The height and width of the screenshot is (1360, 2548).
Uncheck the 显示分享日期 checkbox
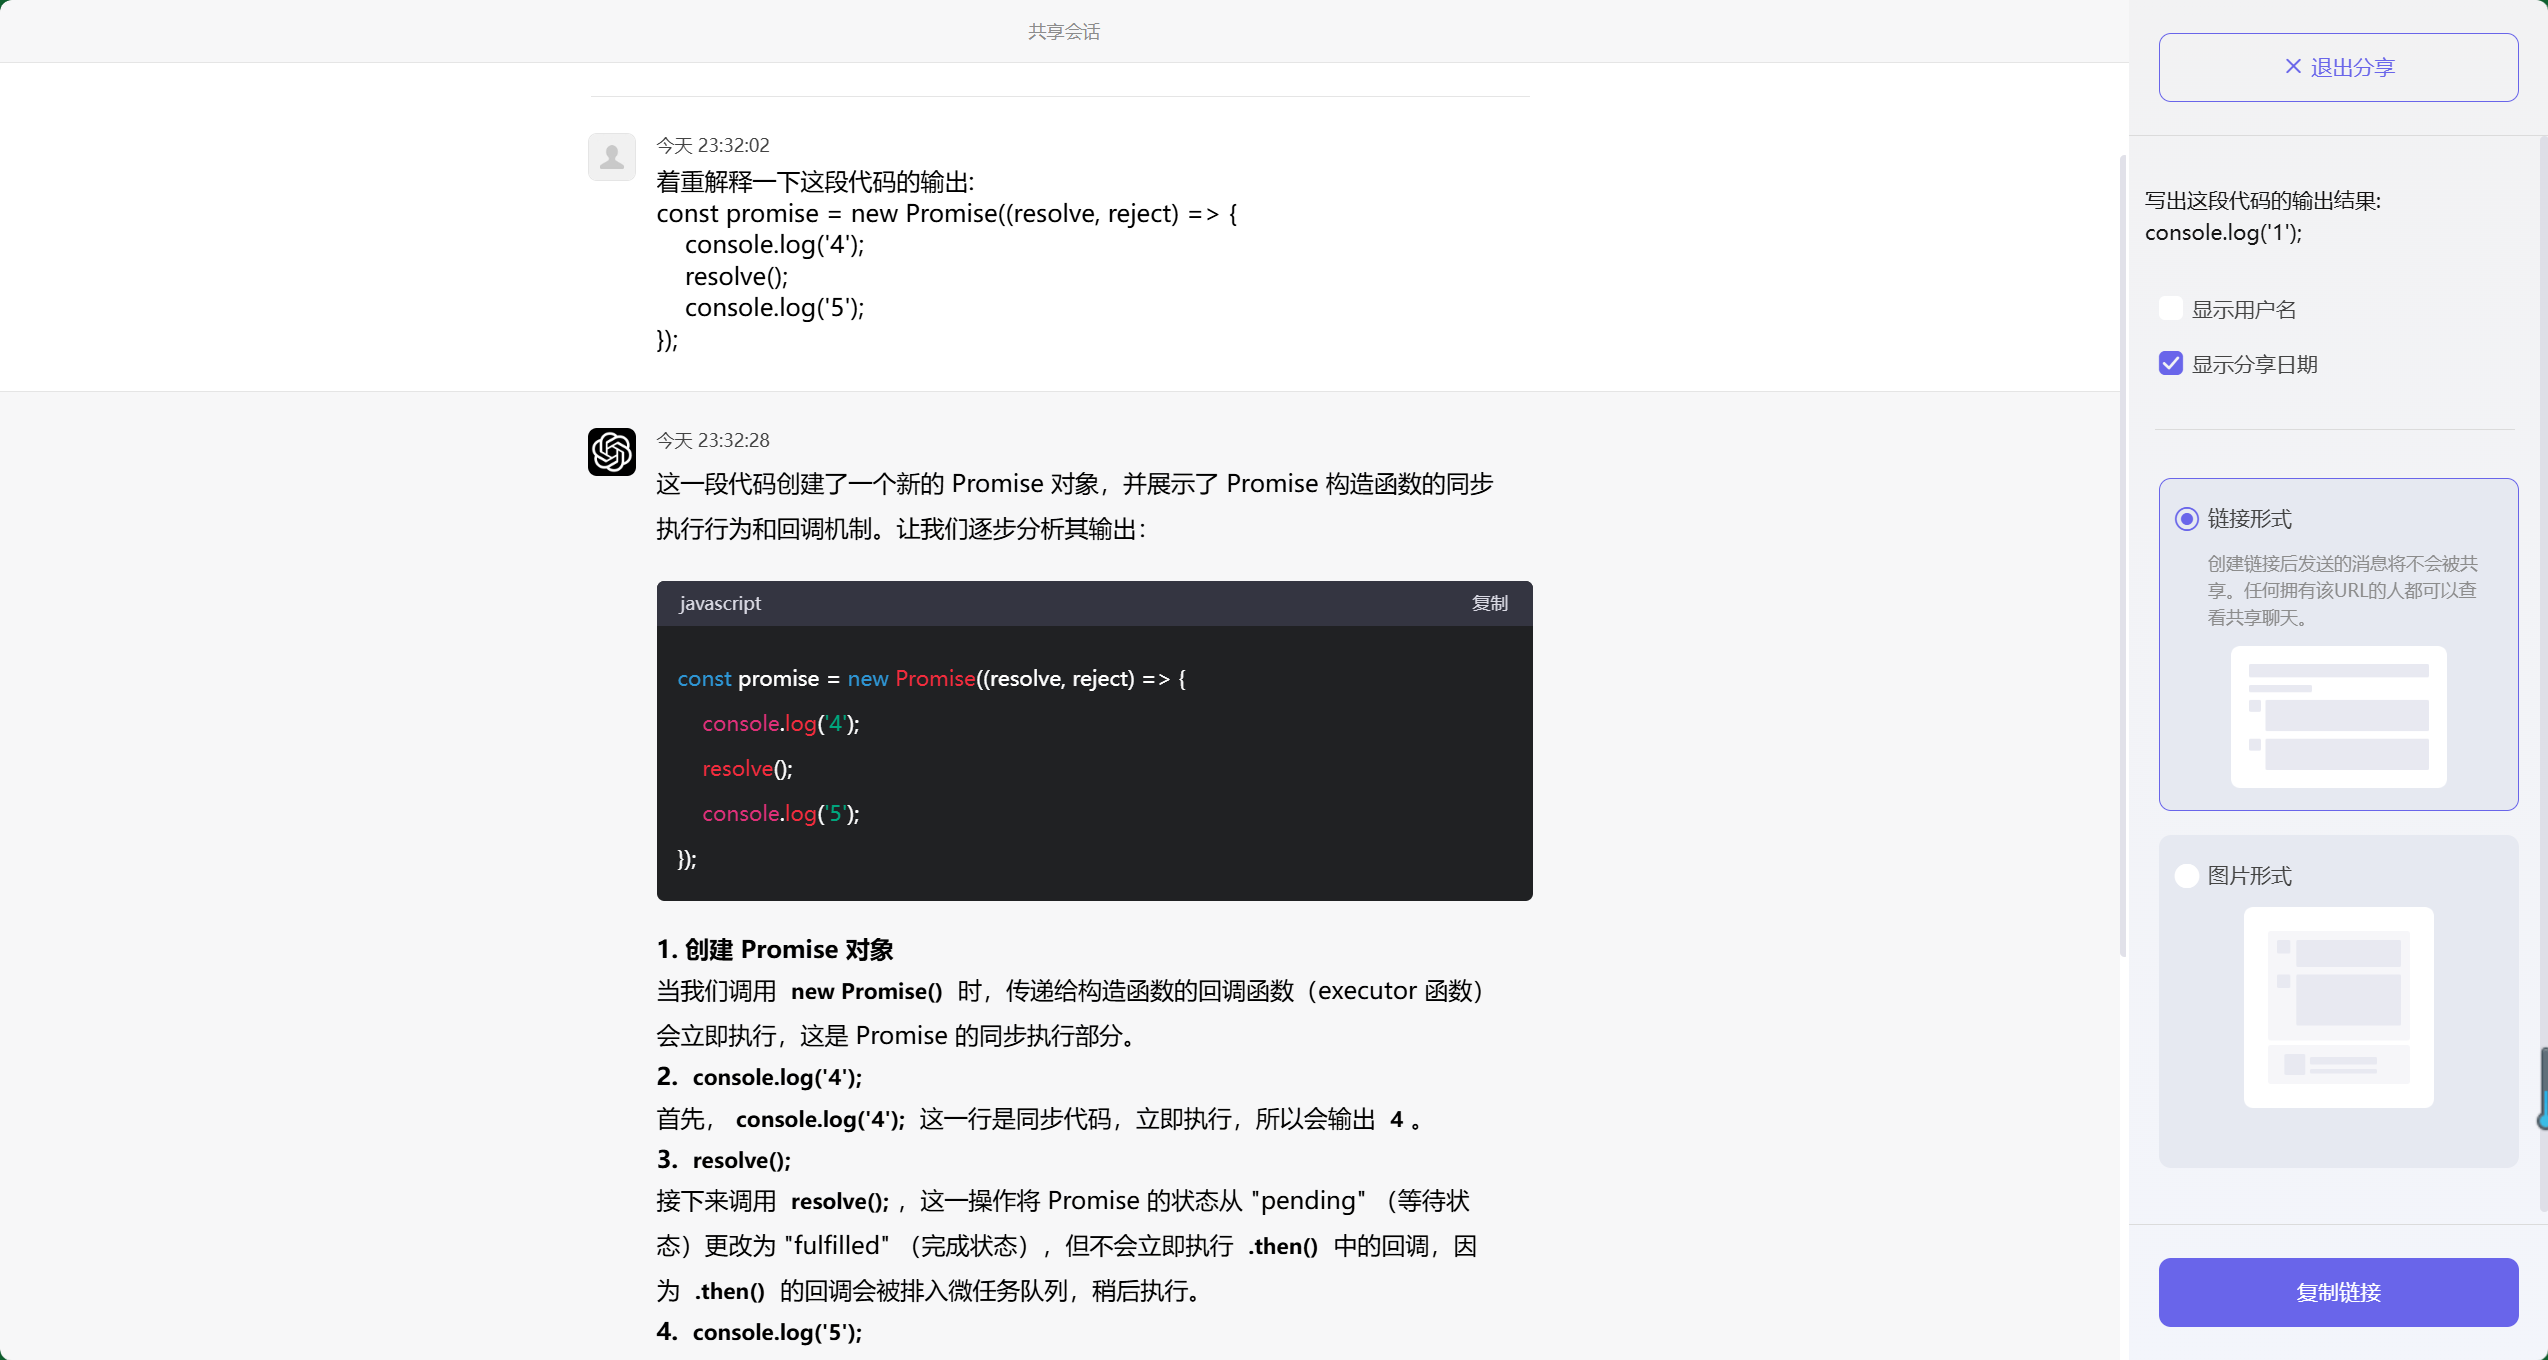[x=2170, y=363]
